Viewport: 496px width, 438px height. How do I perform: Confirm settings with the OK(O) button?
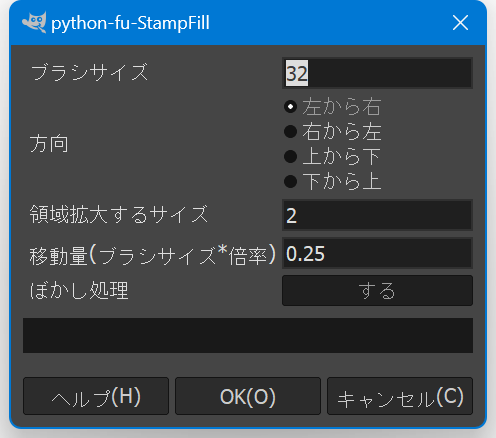(x=248, y=396)
